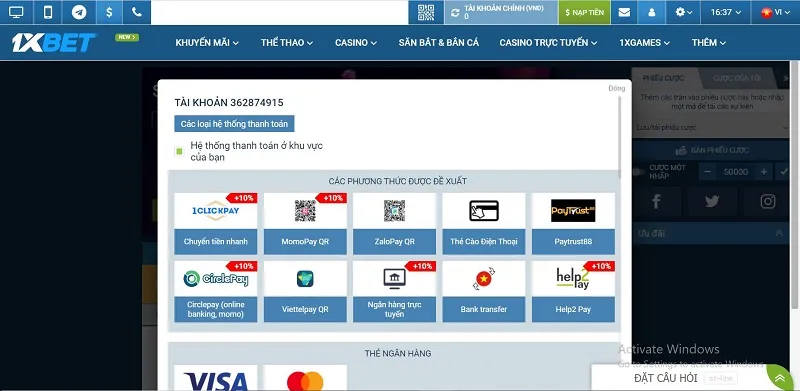The image size is (800, 391).
Task: Click Các loại hệ thống thanh toán button
Action: [234, 124]
